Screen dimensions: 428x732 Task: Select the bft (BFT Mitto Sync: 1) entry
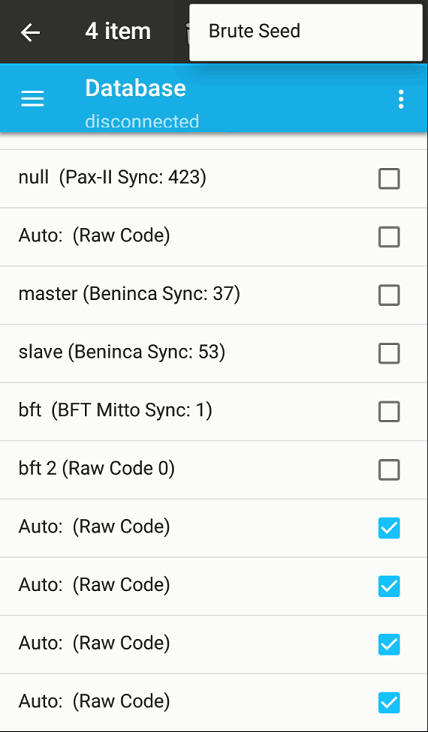214,412
